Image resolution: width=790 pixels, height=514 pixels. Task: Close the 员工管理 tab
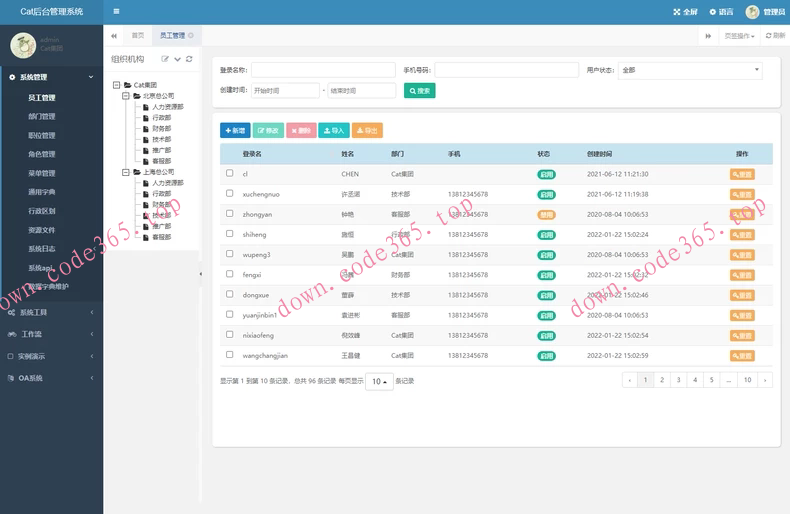tap(191, 35)
